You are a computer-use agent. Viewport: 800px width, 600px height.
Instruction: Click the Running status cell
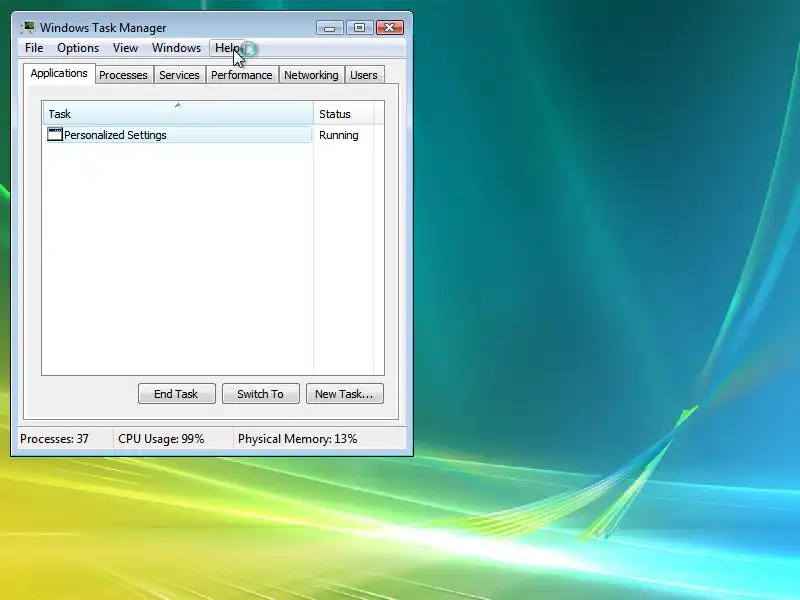[x=339, y=135]
